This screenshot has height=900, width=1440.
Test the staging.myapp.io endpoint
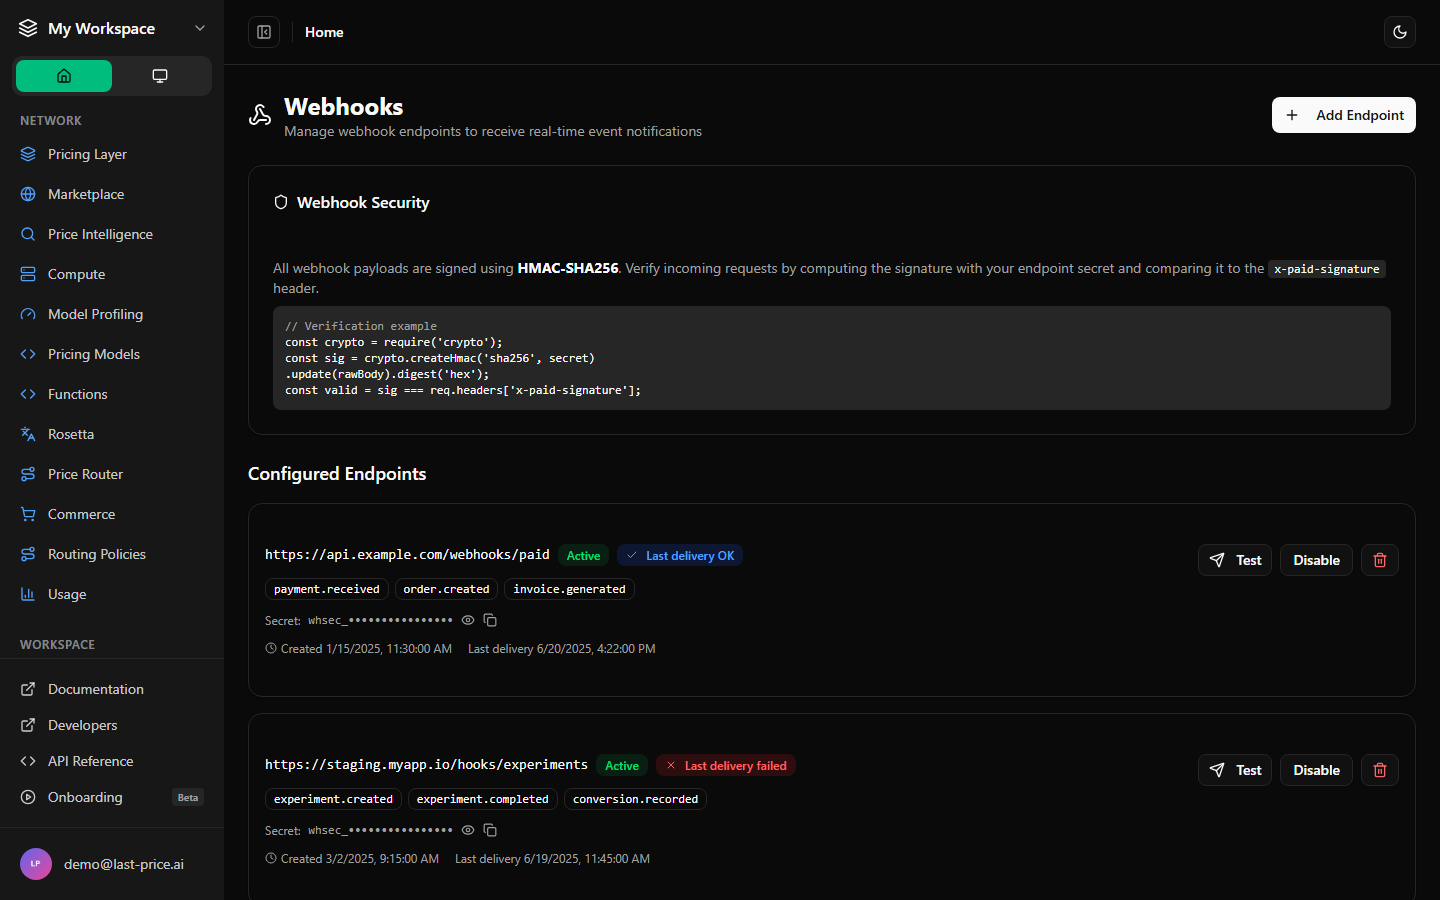pyautogui.click(x=1235, y=770)
